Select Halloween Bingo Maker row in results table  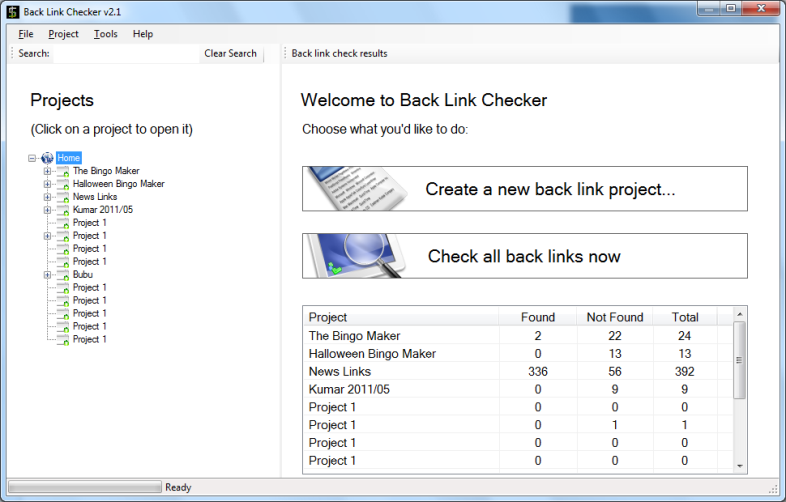pos(518,354)
